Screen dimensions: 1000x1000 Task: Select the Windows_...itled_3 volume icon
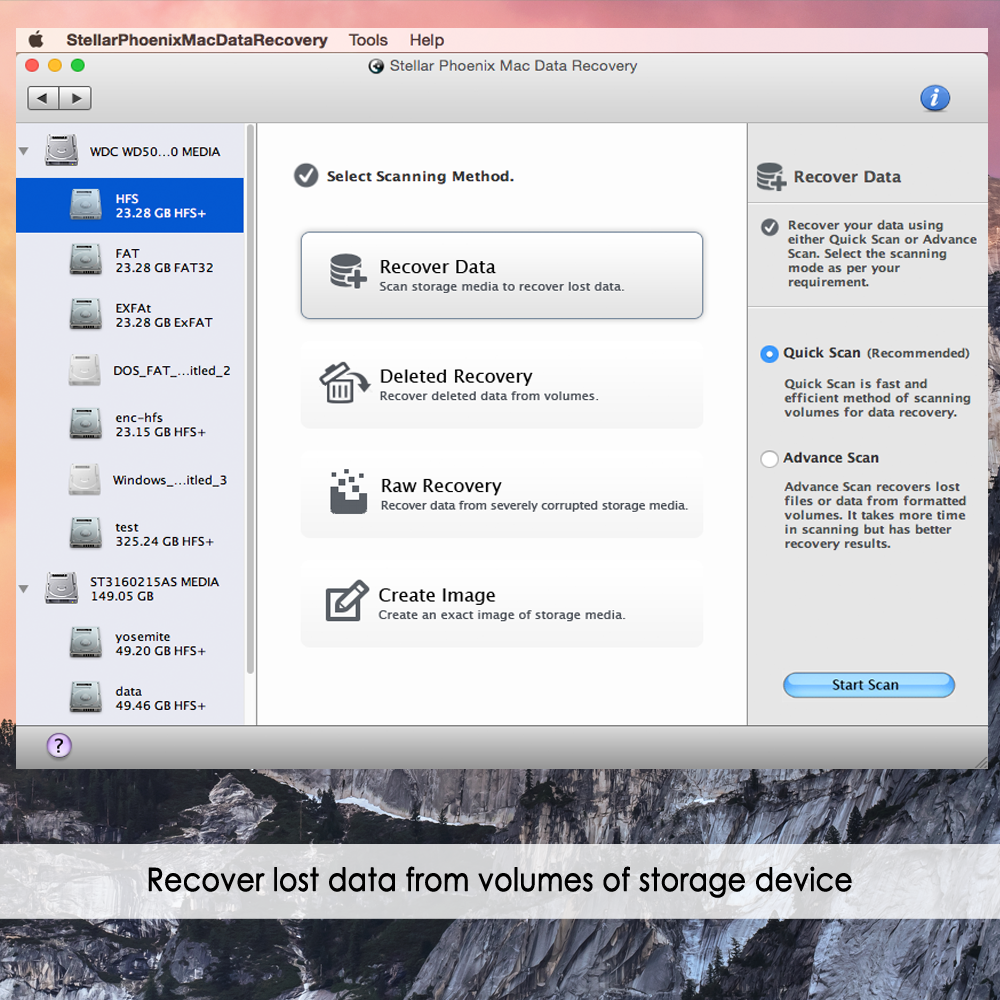[x=84, y=480]
